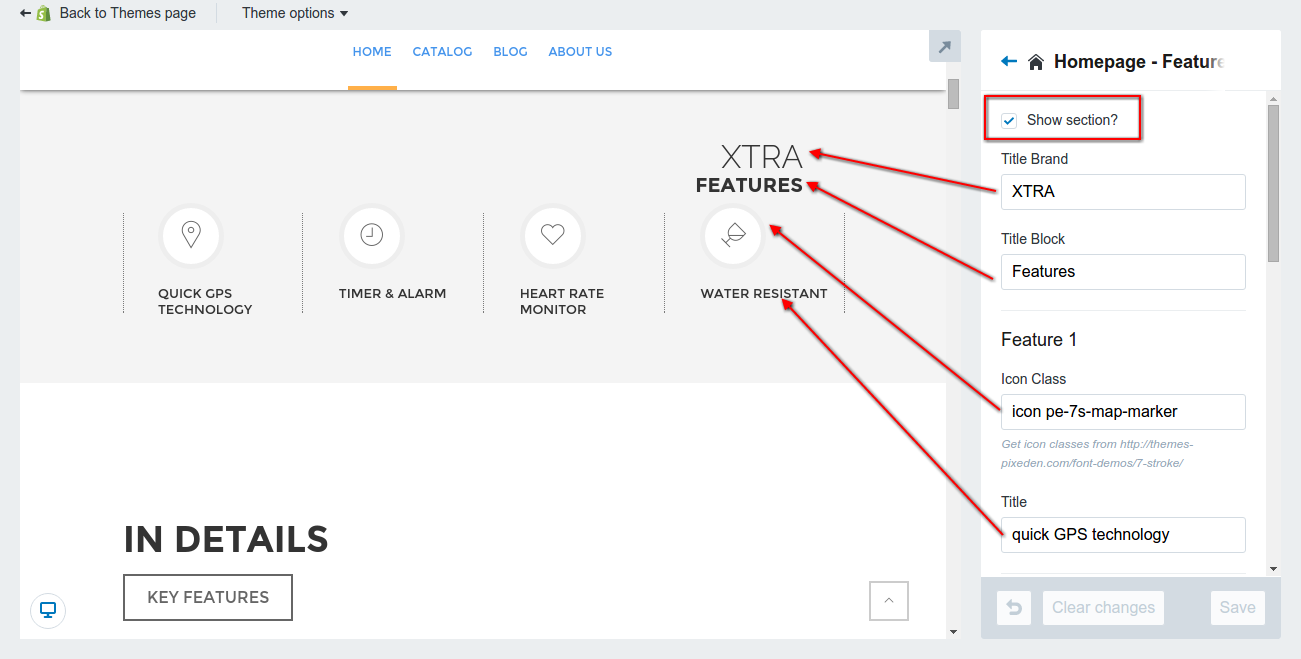Click the home icon in settings panel
1301x659 pixels.
point(1036,62)
